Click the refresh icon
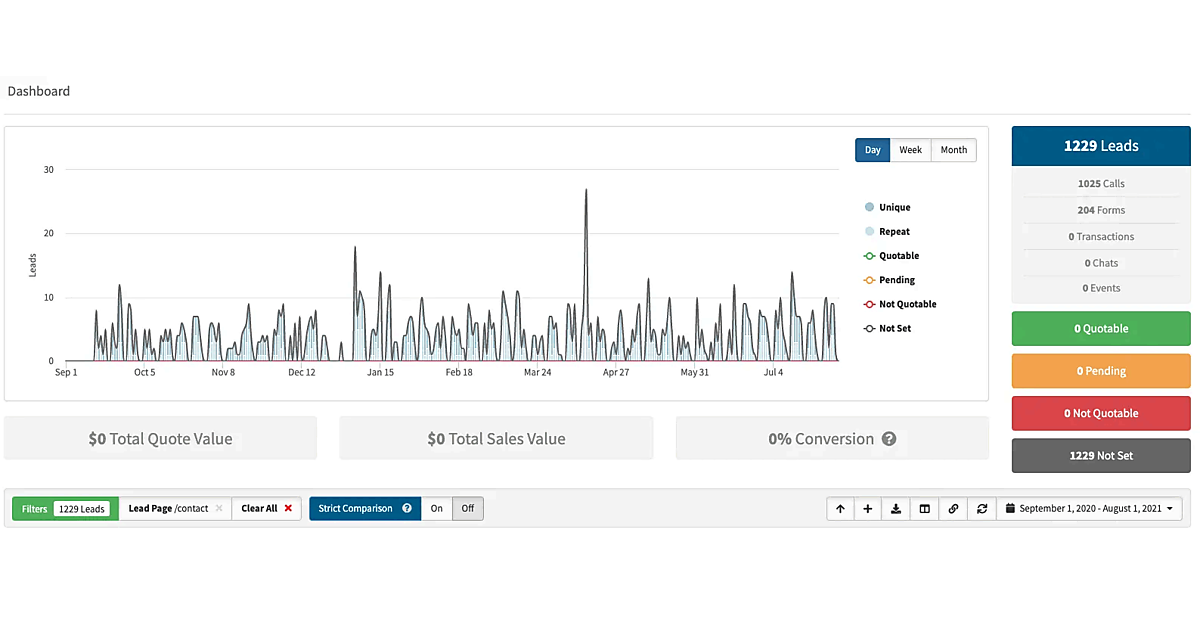Image resolution: width=1200 pixels, height=630 pixels. coord(982,509)
